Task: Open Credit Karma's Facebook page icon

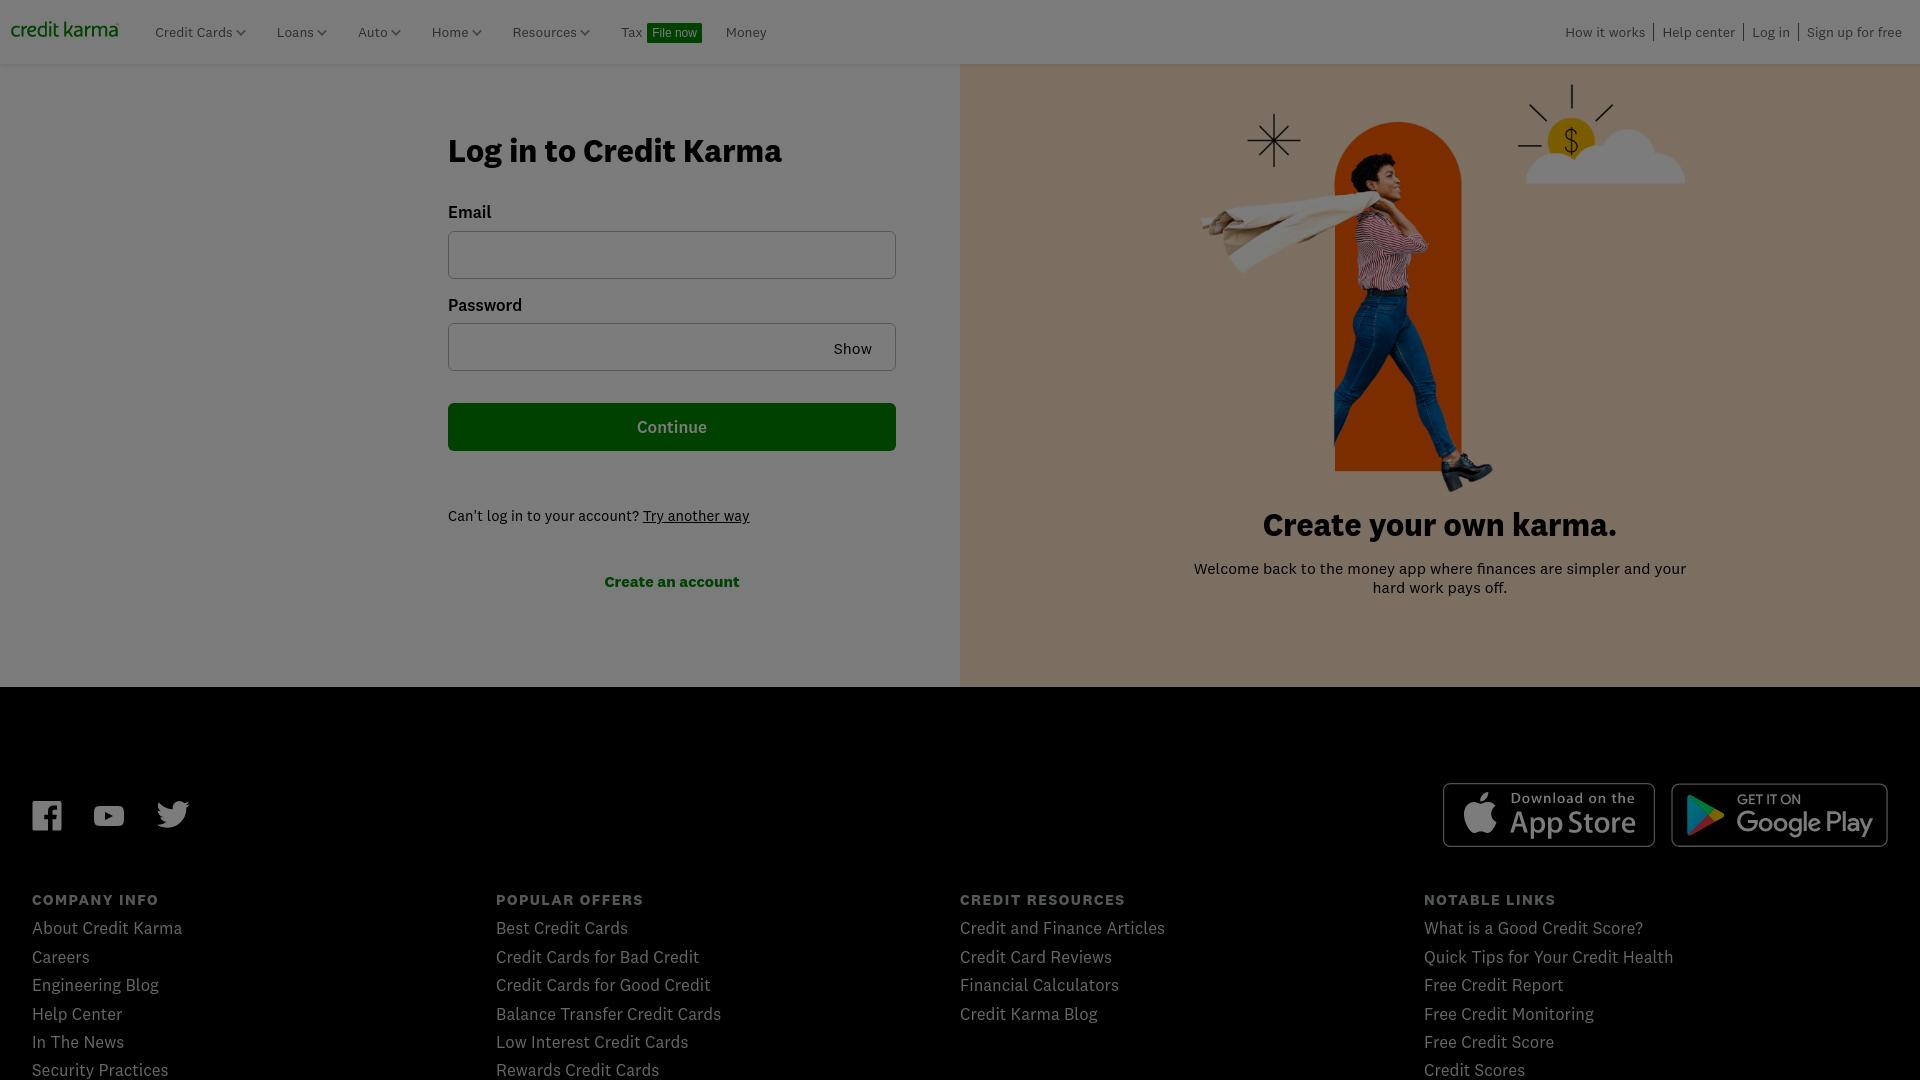Action: point(47,816)
